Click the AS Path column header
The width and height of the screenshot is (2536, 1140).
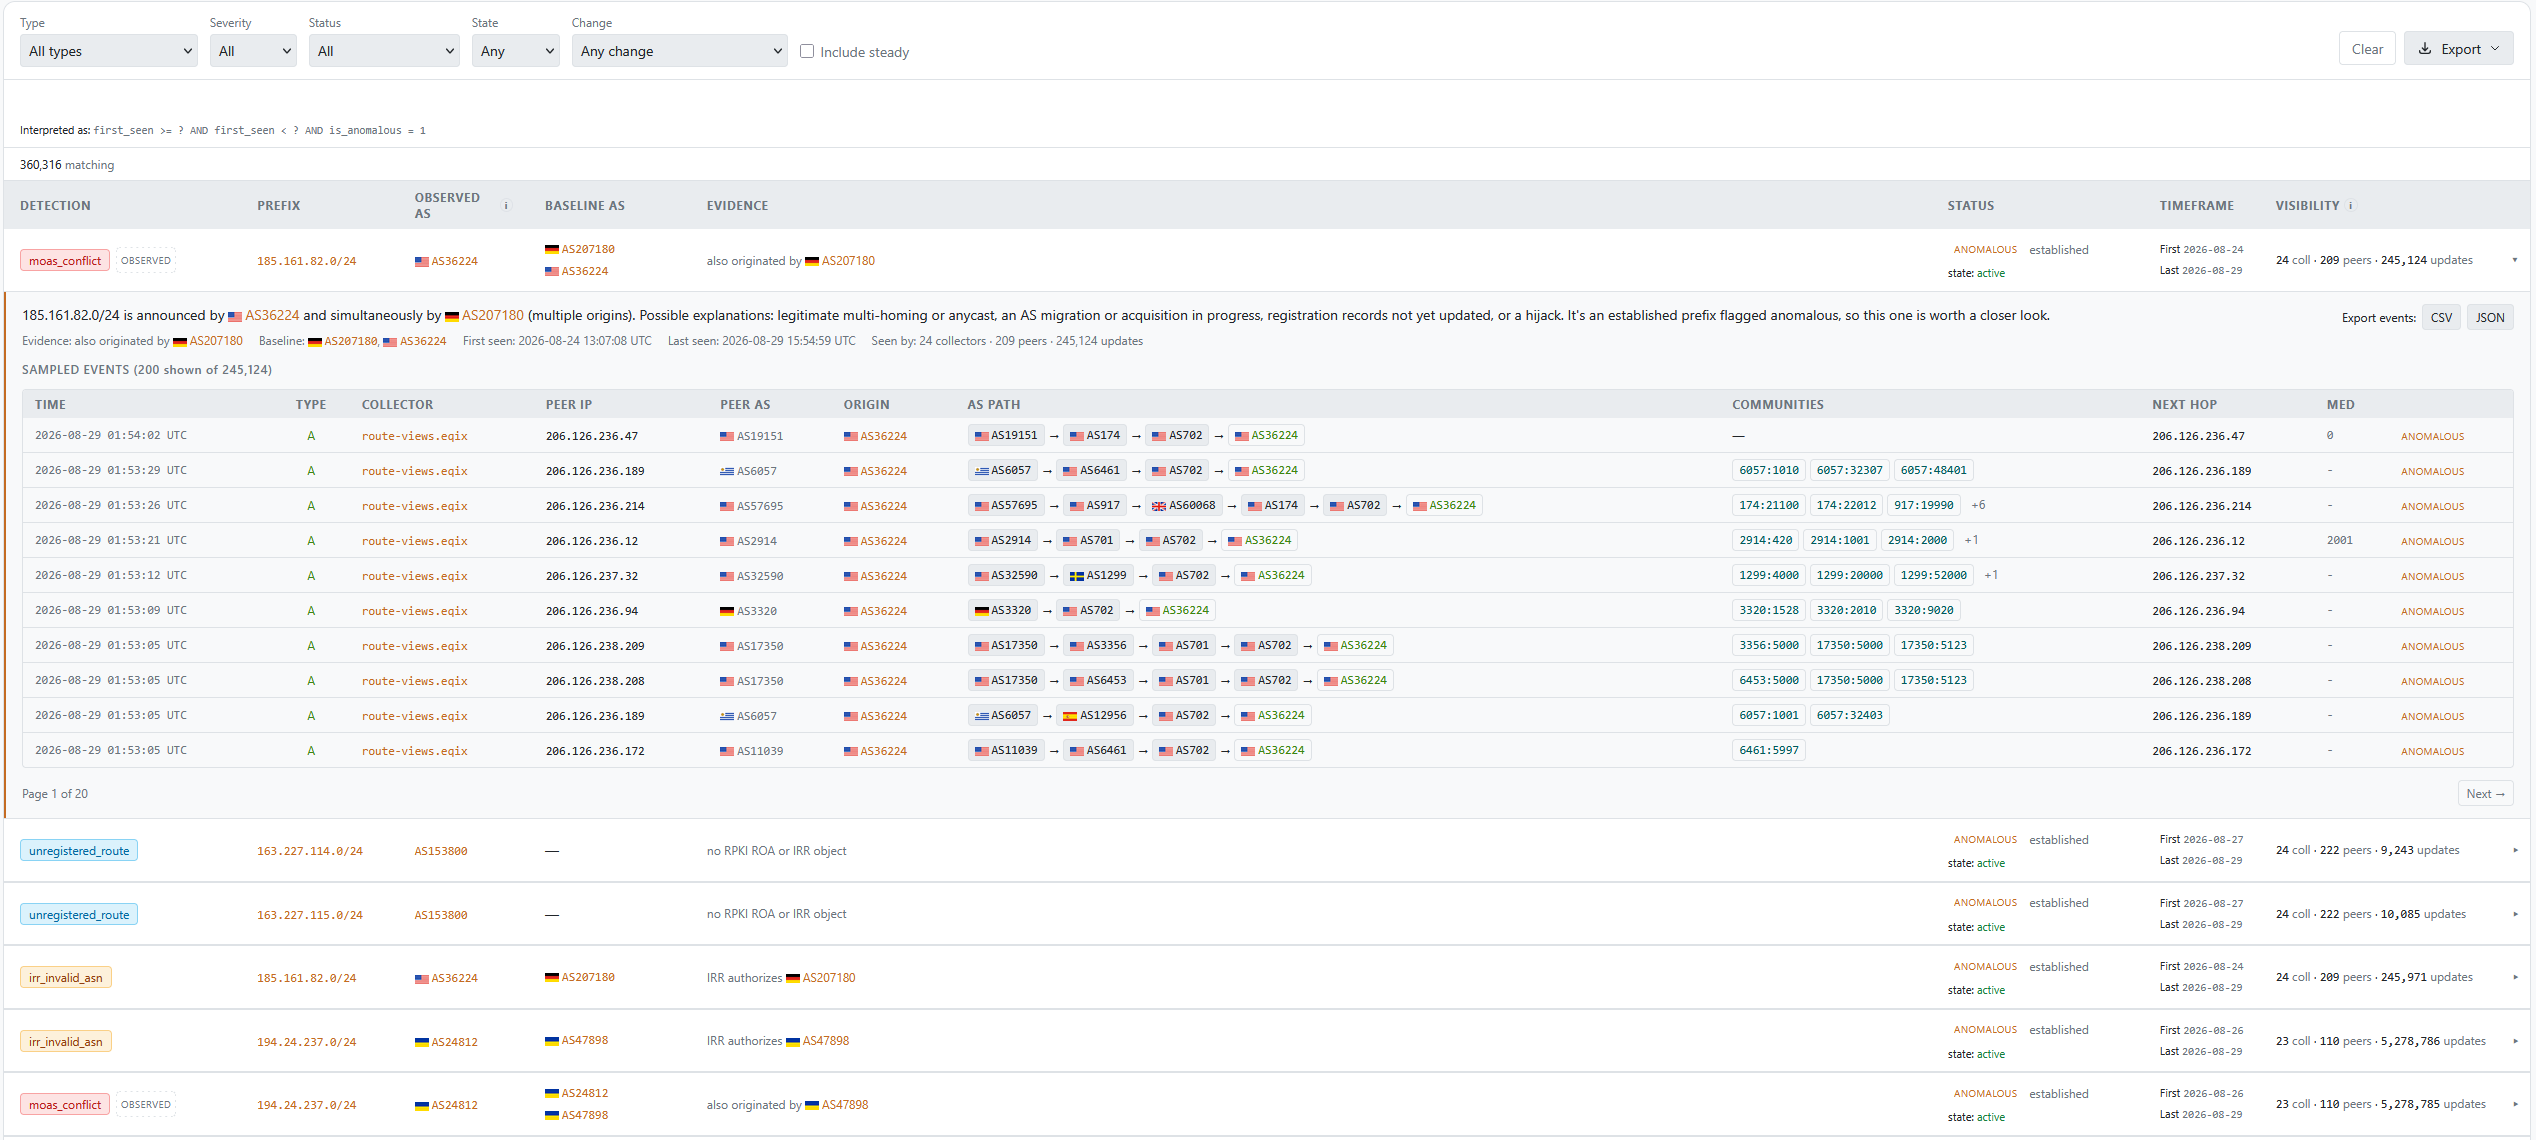click(993, 405)
